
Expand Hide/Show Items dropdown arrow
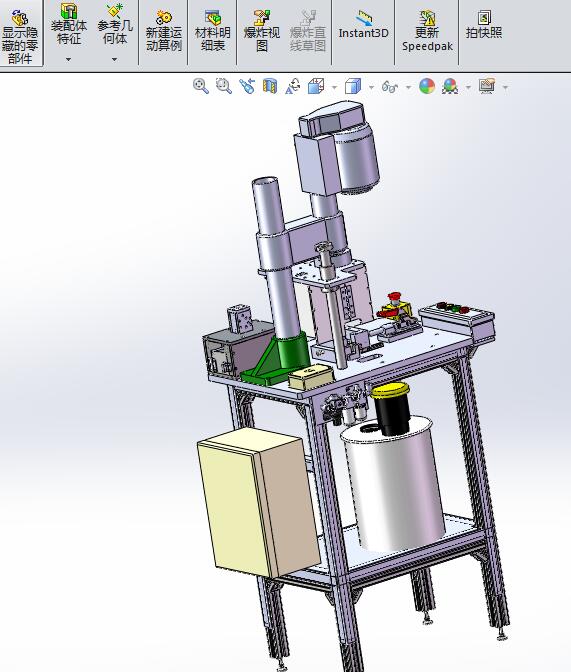click(409, 87)
